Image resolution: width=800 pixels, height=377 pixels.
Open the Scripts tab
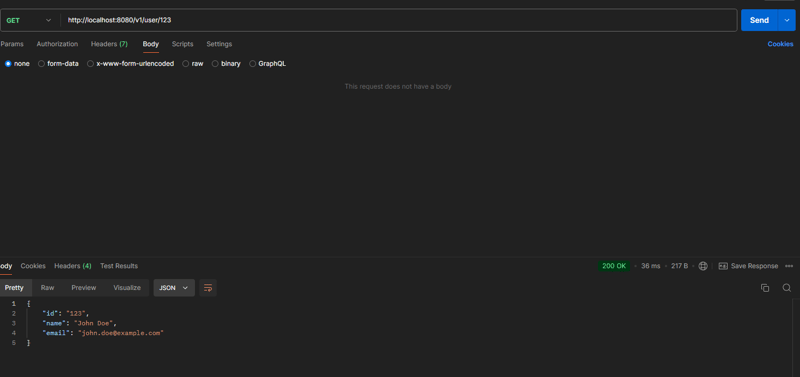tap(182, 44)
